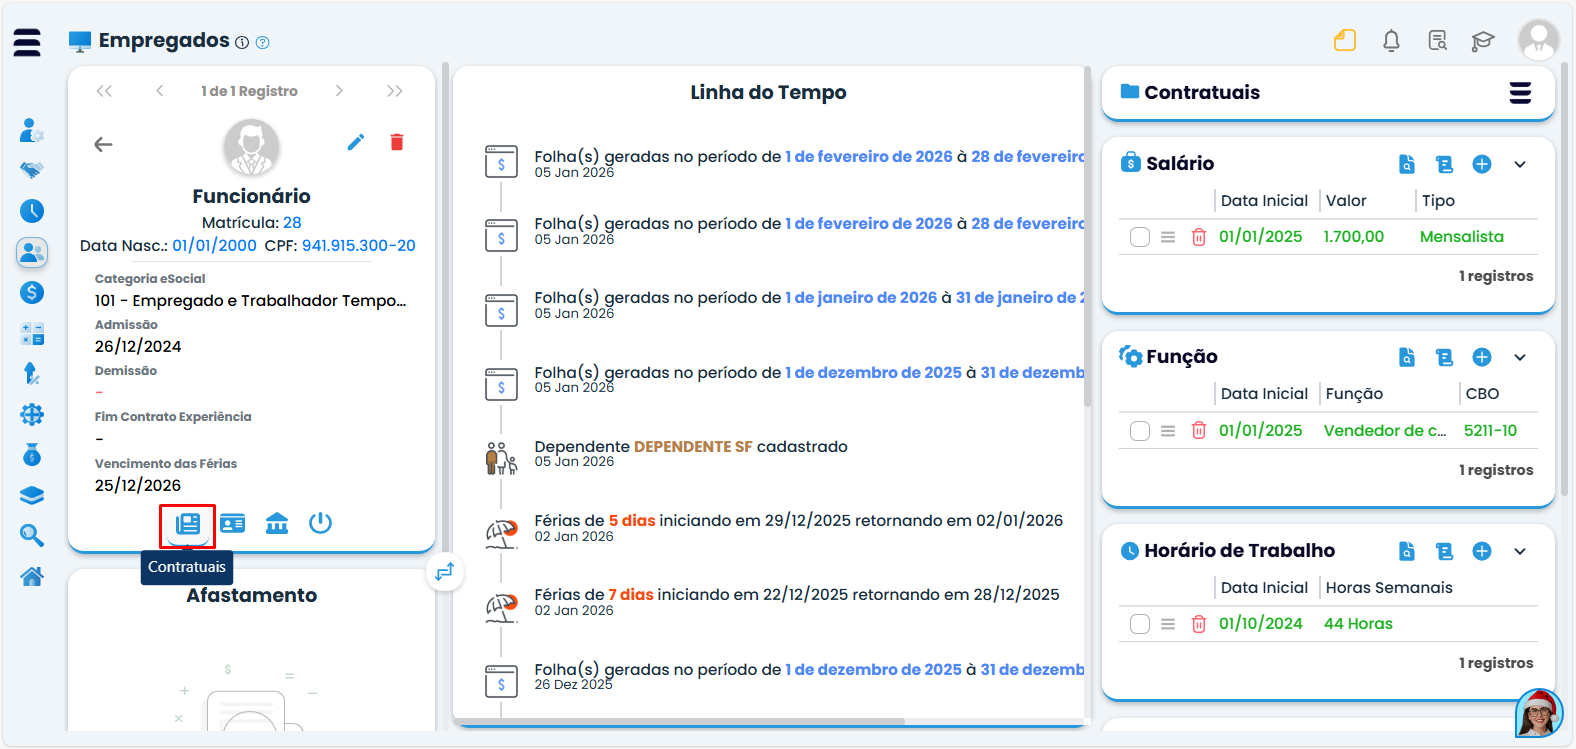The image size is (1576, 749).
Task: Select the Vendedor Função row checkbox
Action: pyautogui.click(x=1140, y=431)
